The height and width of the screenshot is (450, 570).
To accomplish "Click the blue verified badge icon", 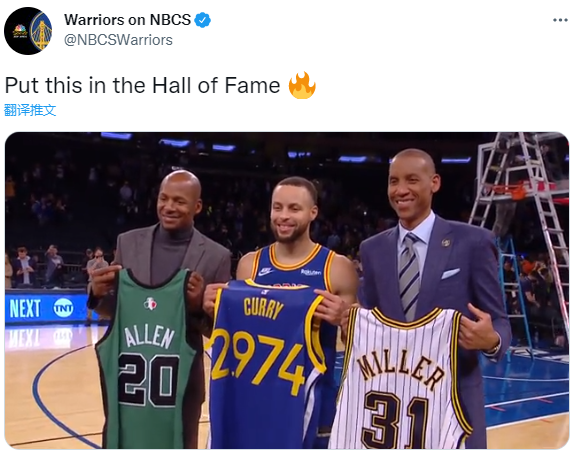I will (x=202, y=20).
